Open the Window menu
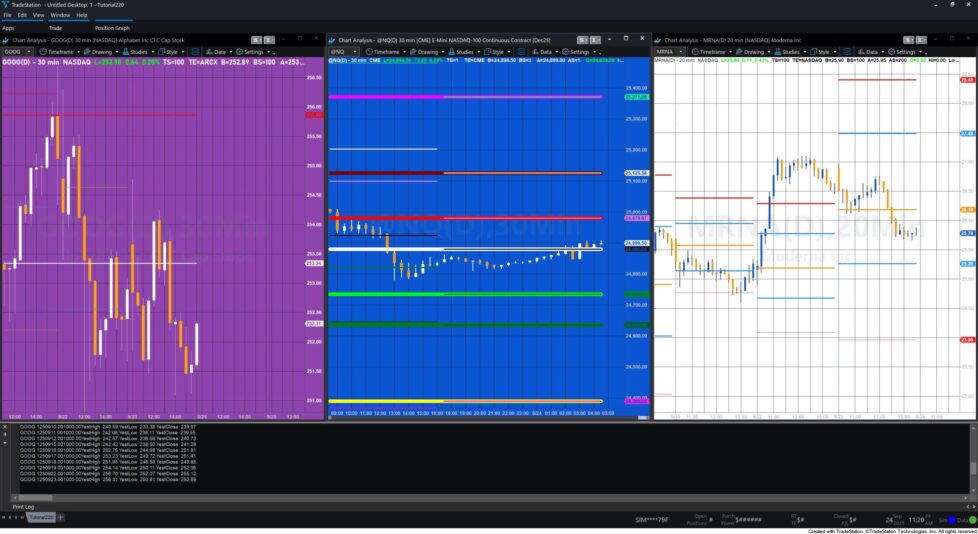This screenshot has width=978, height=534. pyautogui.click(x=60, y=15)
